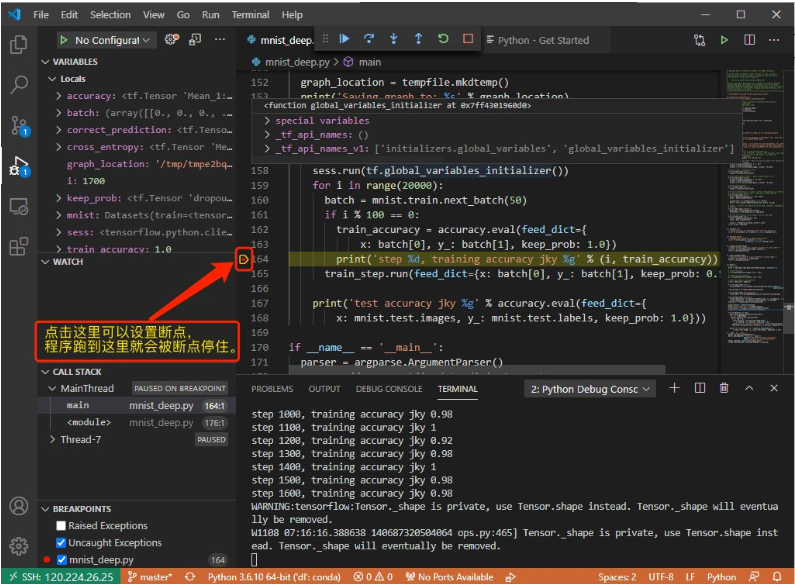
Task: Open launch.json with gear icon
Action: (172, 40)
